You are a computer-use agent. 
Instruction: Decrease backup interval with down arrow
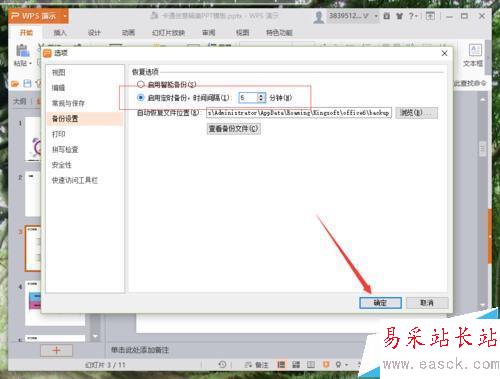(261, 100)
